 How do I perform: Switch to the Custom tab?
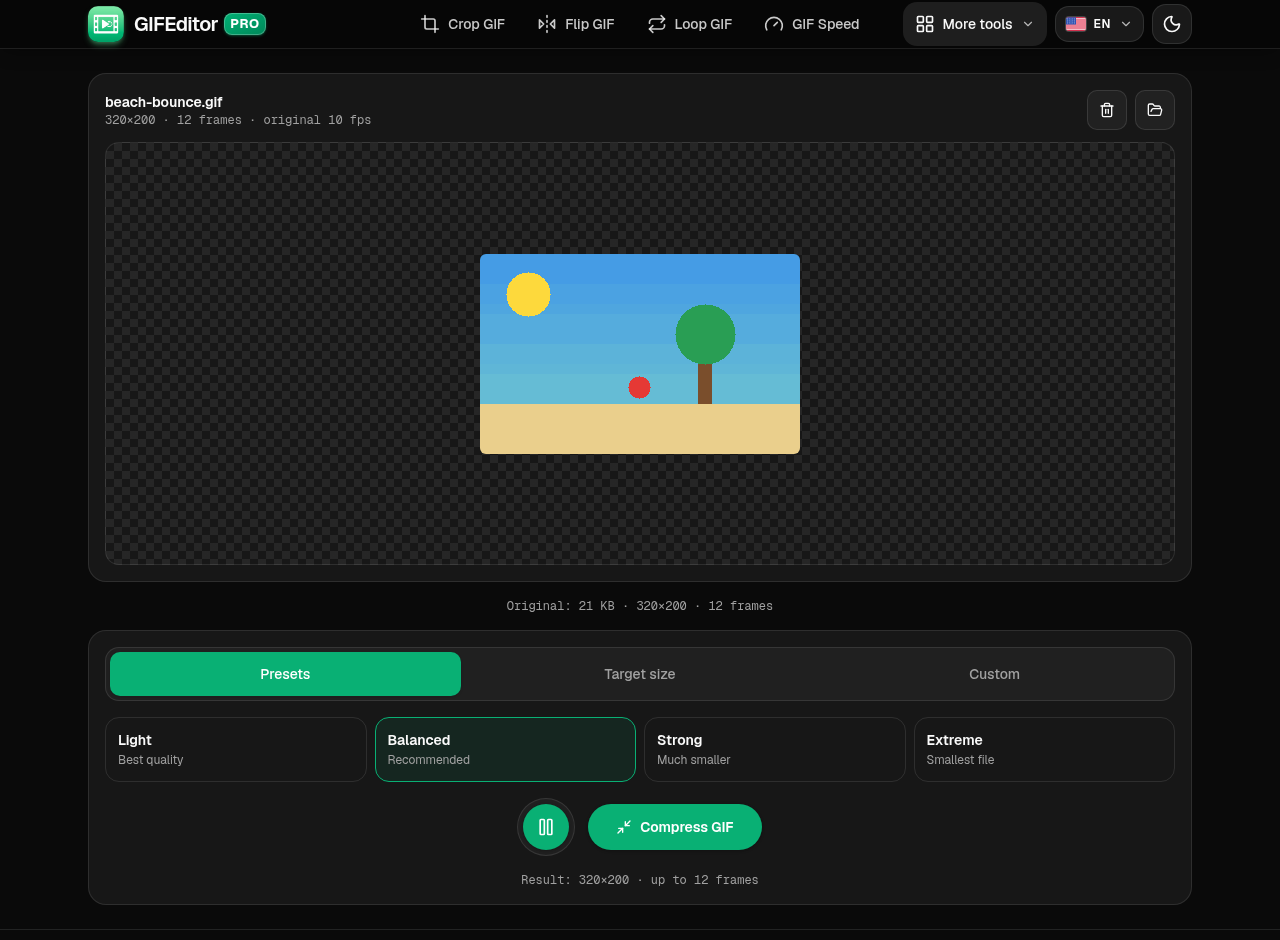pos(994,674)
